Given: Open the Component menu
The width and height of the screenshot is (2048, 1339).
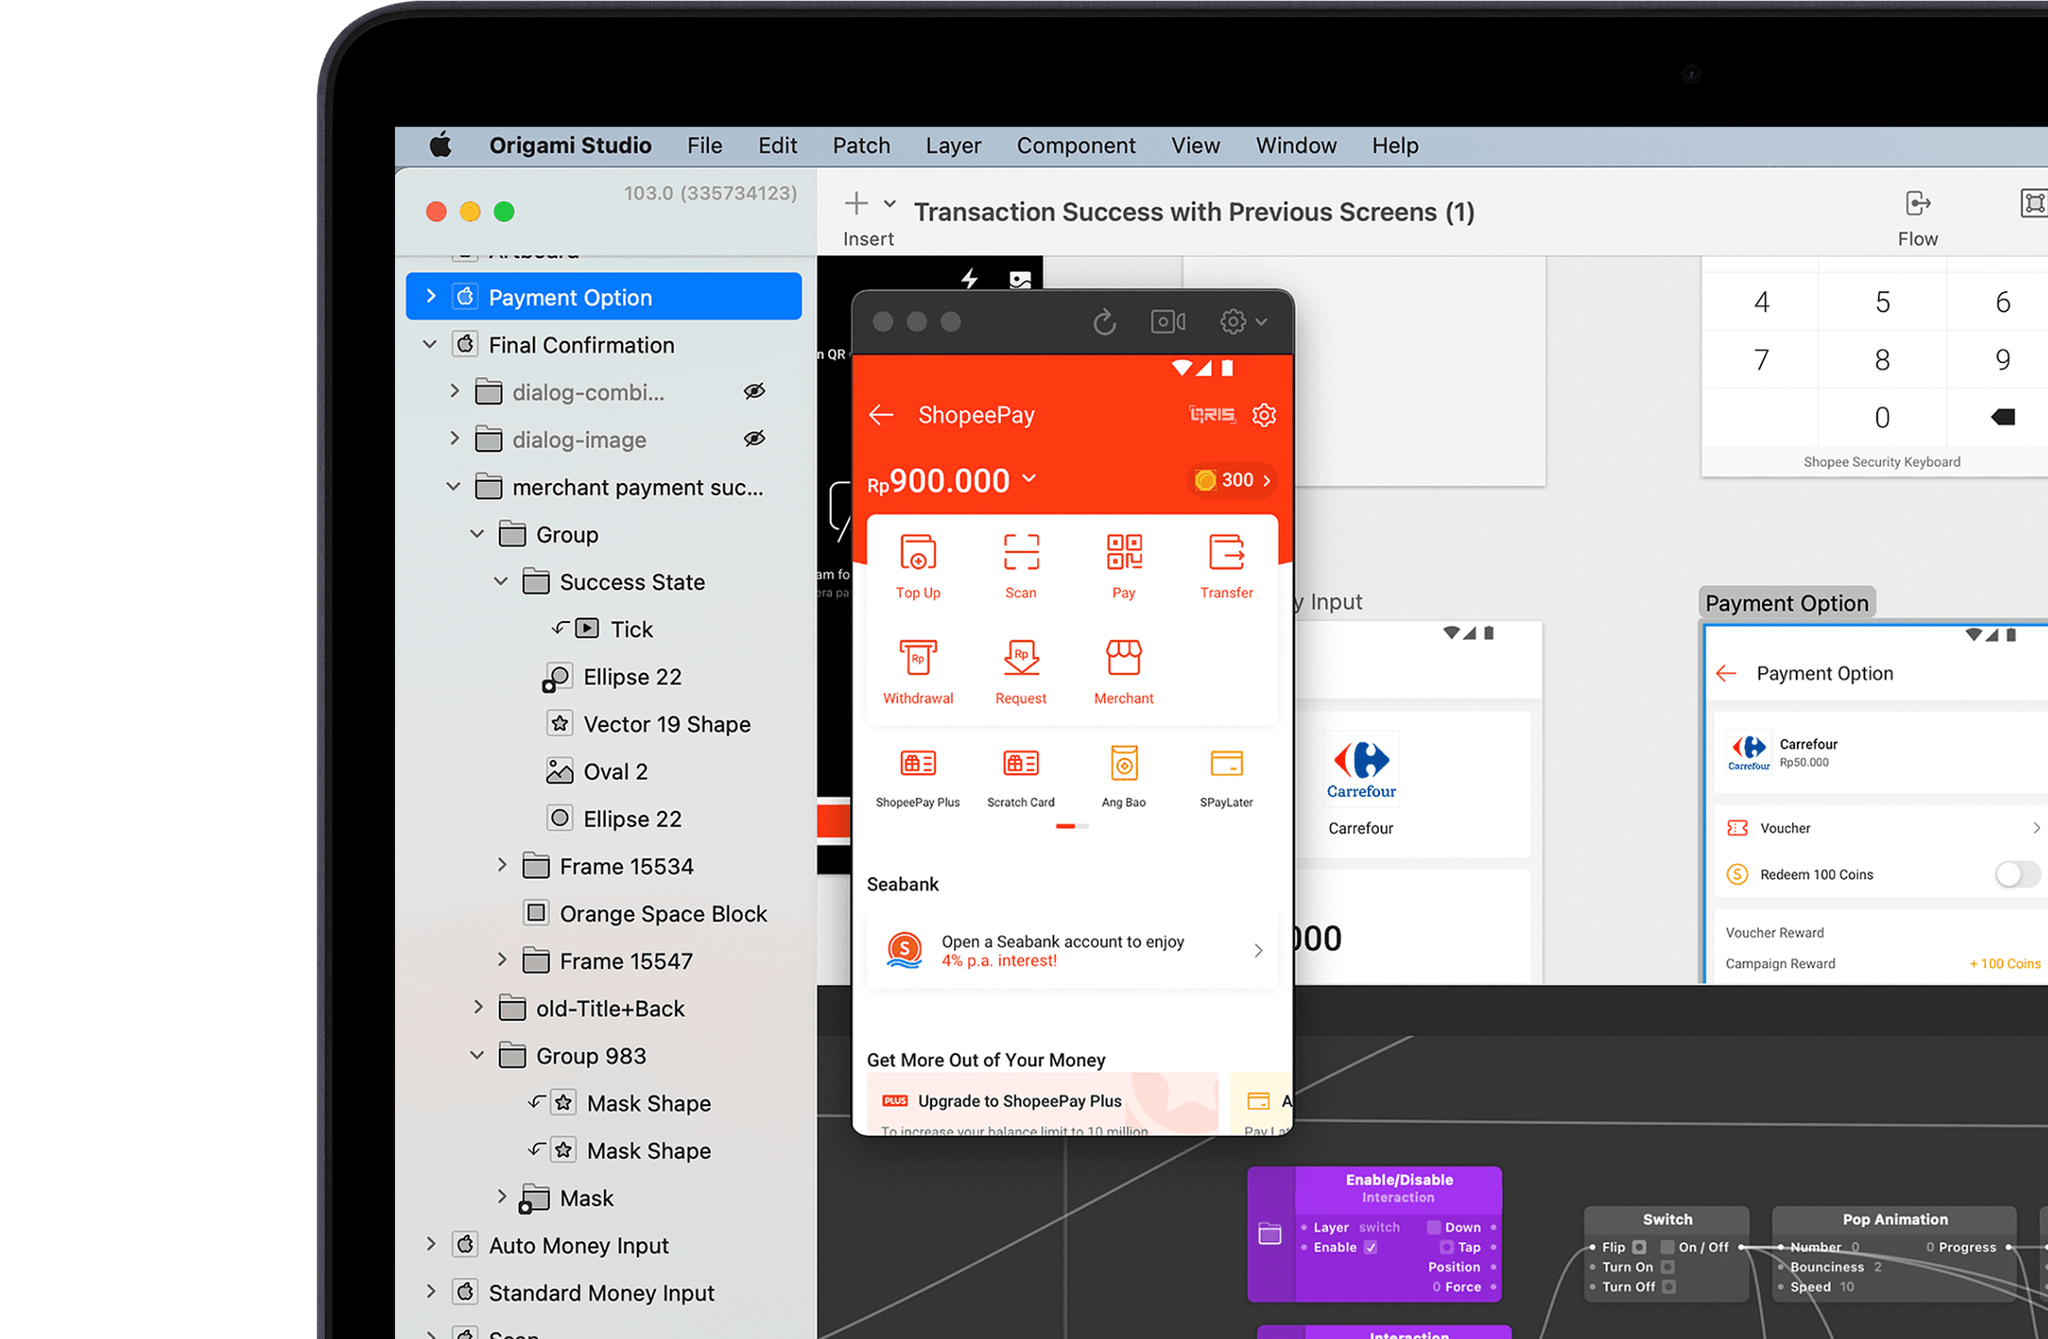Looking at the screenshot, I should 1076,146.
